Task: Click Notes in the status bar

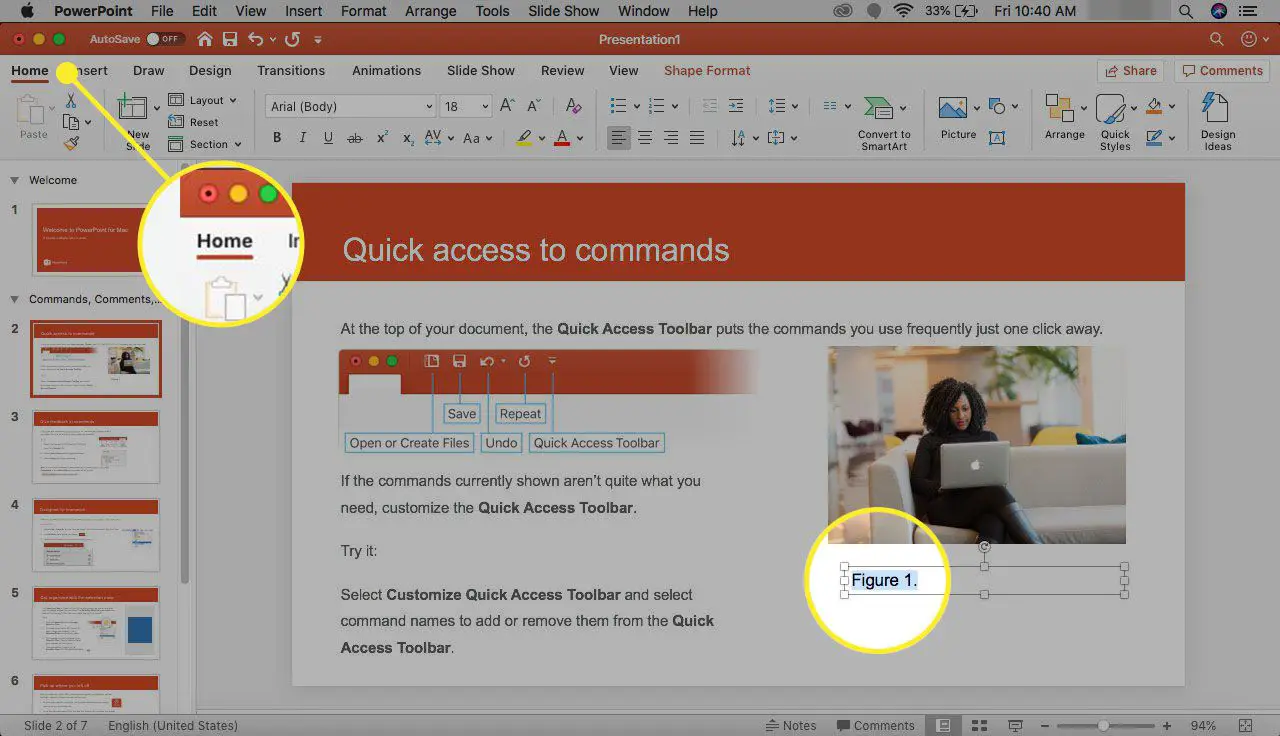Action: tap(790, 725)
